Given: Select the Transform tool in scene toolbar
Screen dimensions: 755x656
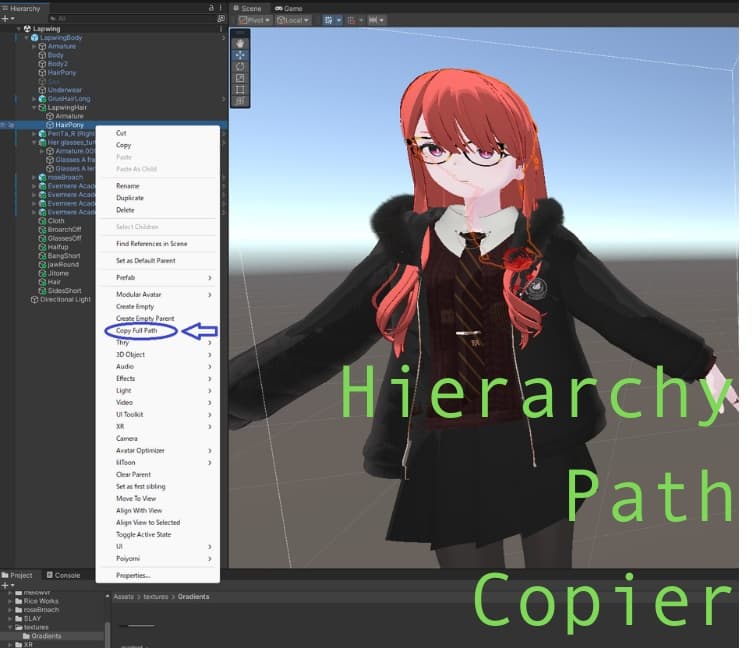Looking at the screenshot, I should point(240,101).
